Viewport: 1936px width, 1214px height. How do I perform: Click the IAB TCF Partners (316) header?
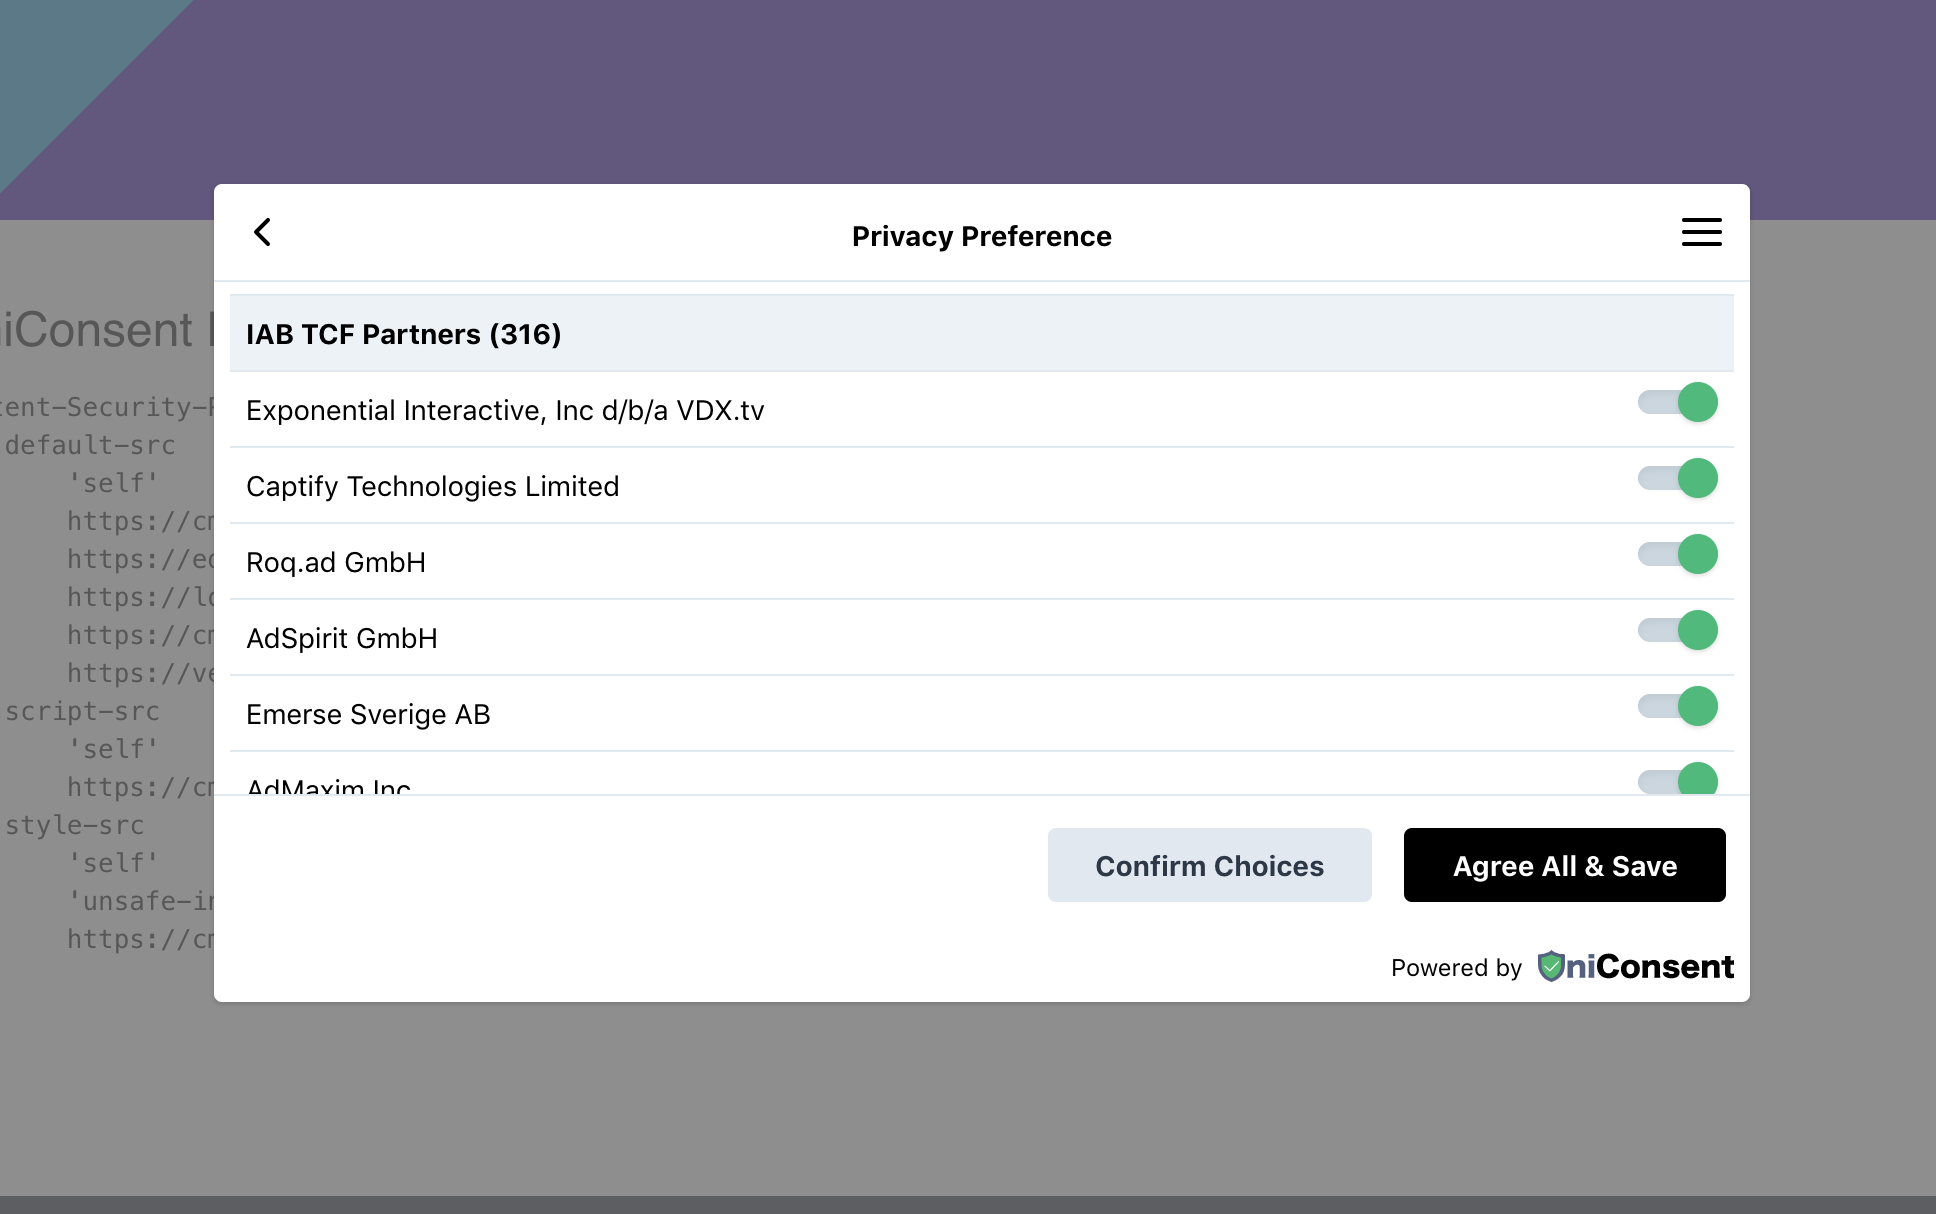point(403,334)
